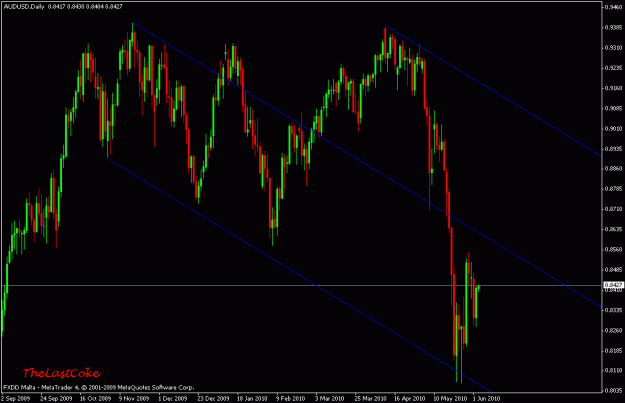Click the 16 Apr 2010 date label
Viewport: 625px width, 403px height.
click(410, 398)
